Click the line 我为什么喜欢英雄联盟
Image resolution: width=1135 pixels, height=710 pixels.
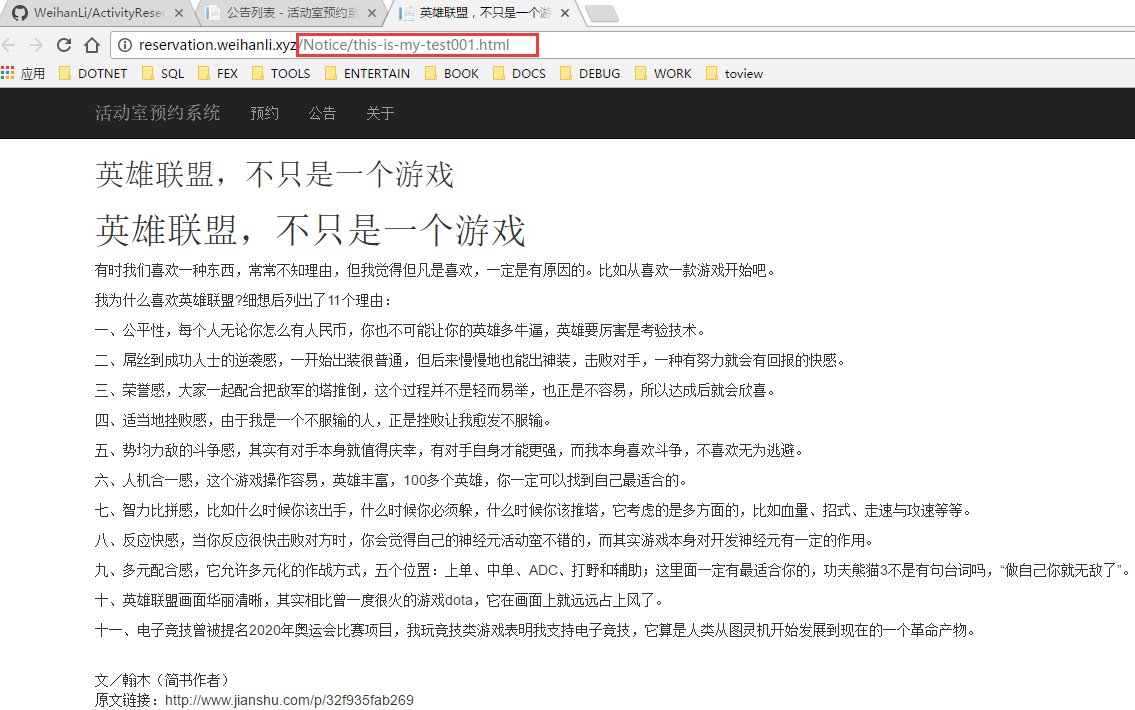click(244, 300)
